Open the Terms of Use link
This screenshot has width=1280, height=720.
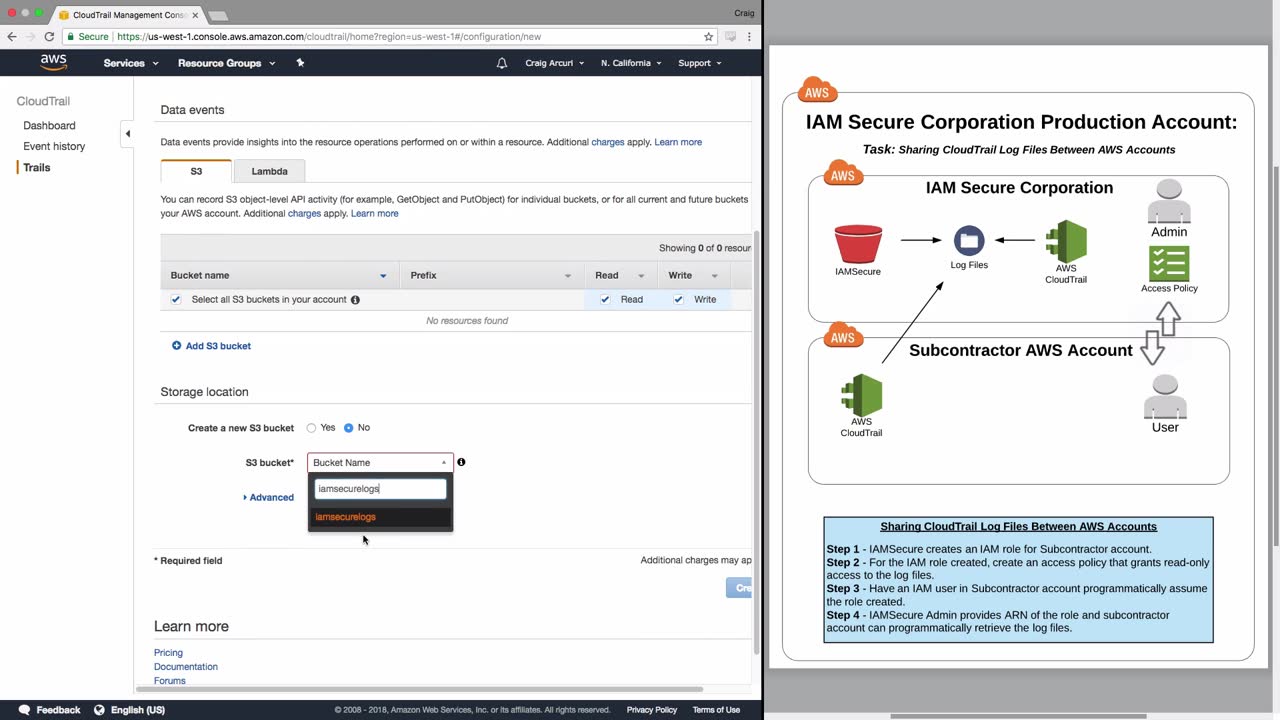[716, 710]
